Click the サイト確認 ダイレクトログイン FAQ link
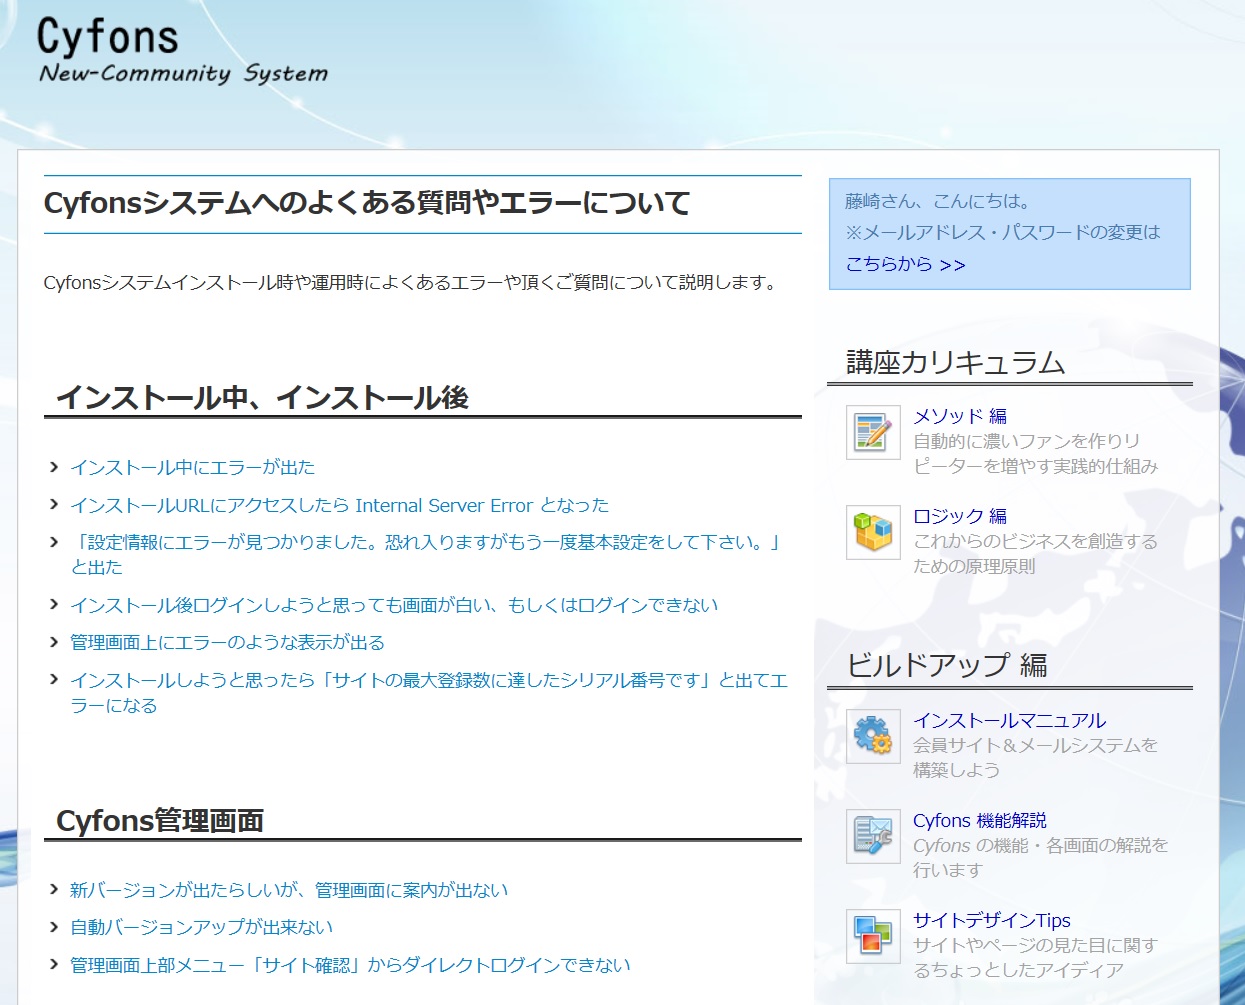The width and height of the screenshot is (1245, 1005). tap(348, 965)
